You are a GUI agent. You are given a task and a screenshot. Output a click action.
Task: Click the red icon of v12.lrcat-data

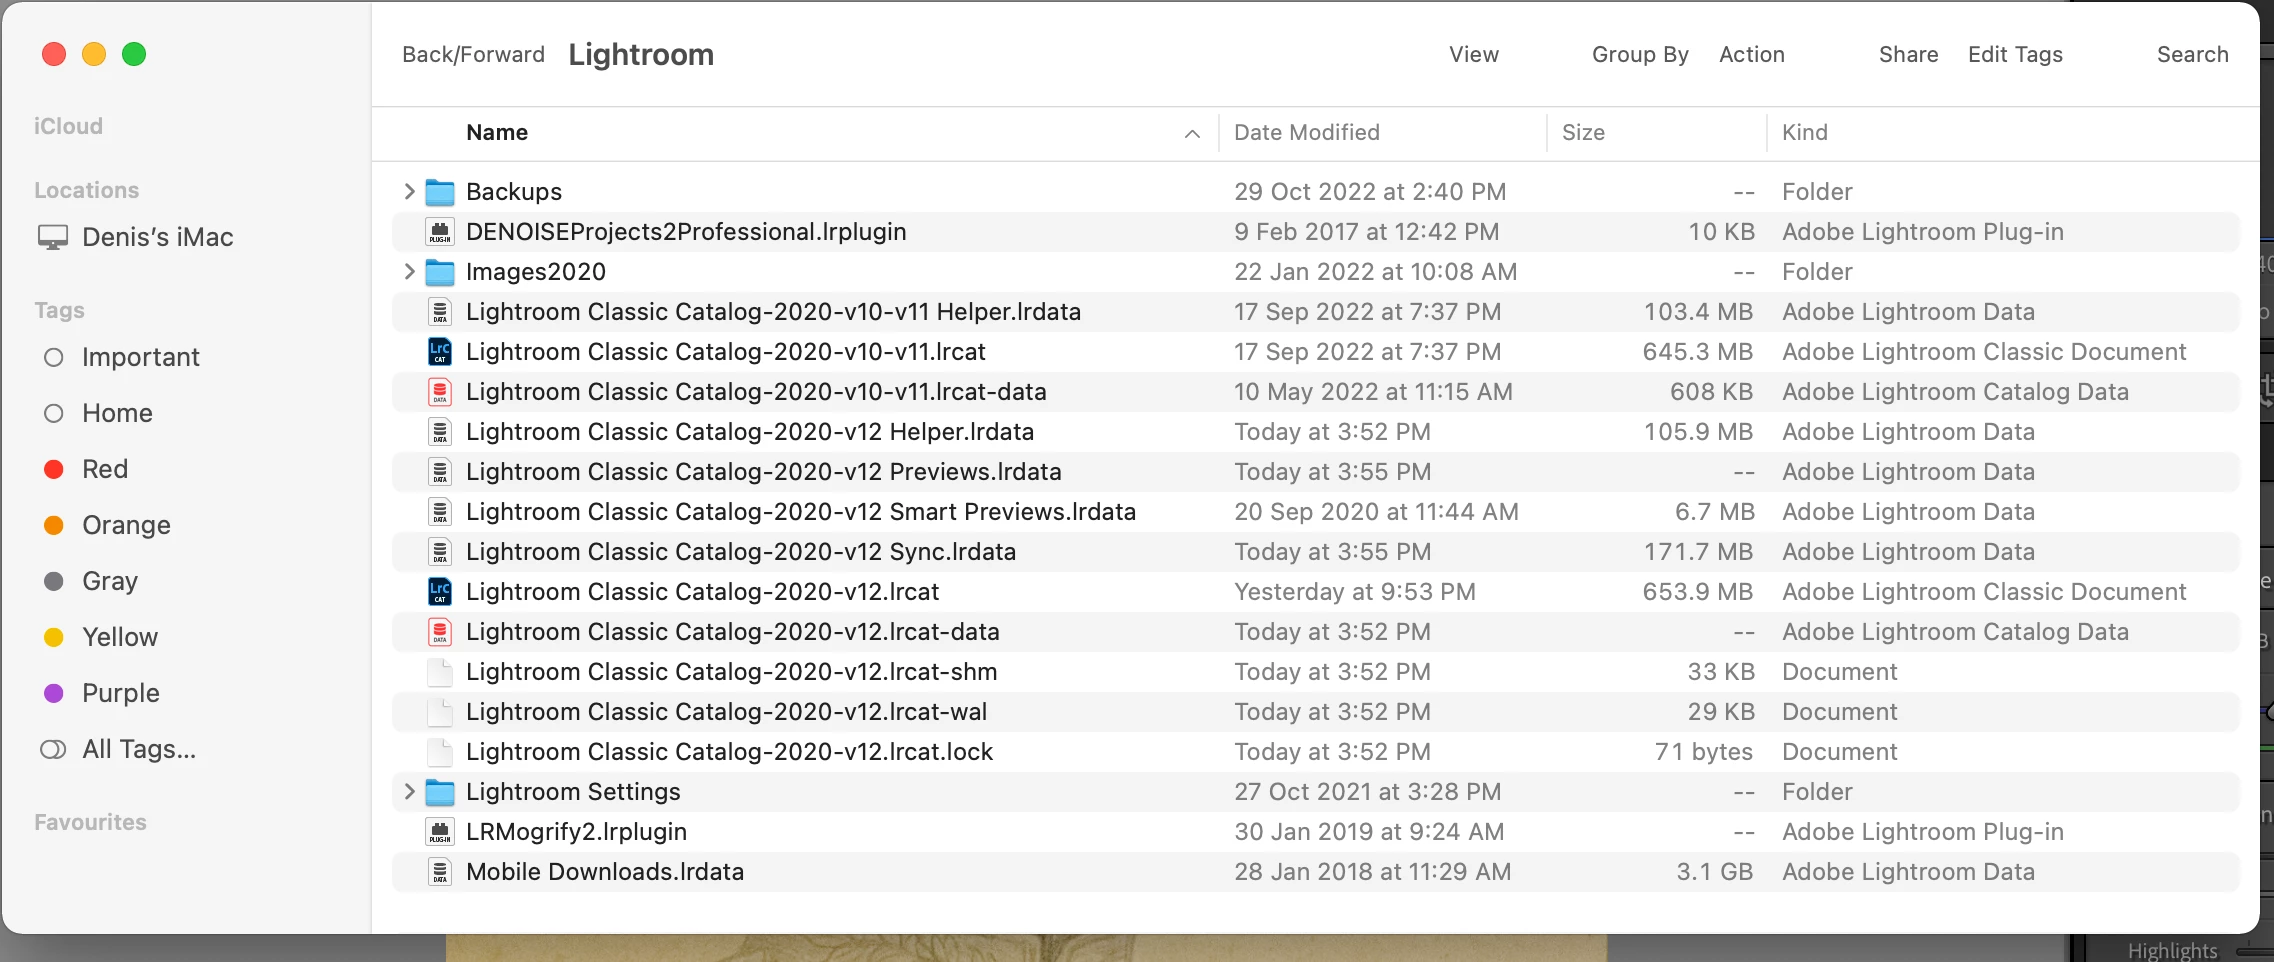[440, 632]
